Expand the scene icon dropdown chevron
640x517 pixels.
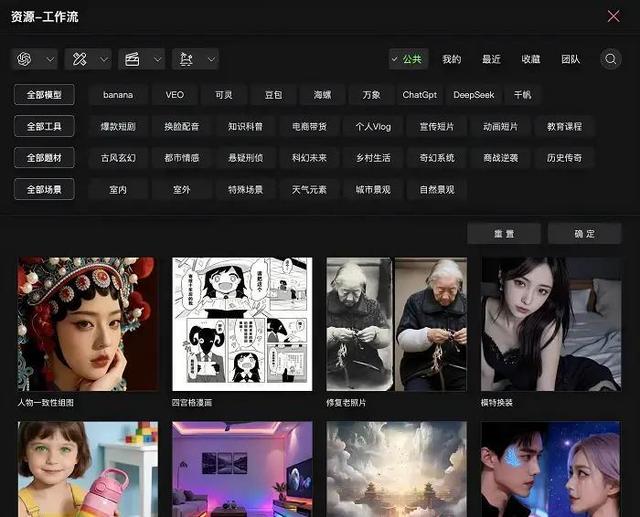[210, 60]
